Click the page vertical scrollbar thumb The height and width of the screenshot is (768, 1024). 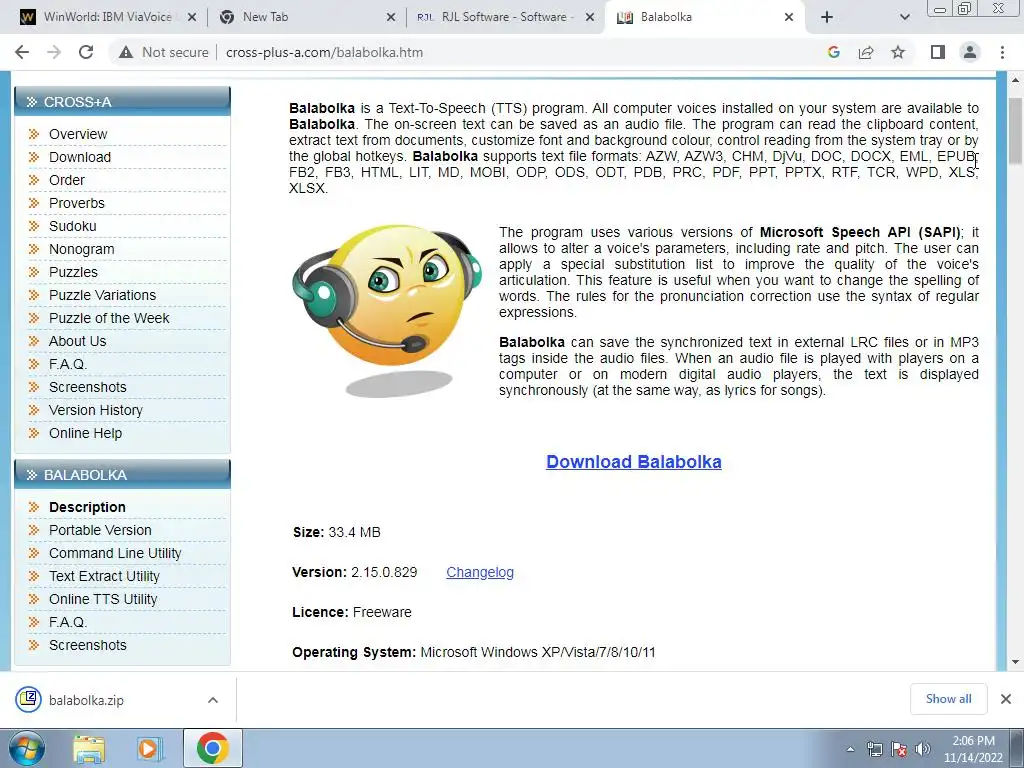(x=1016, y=131)
